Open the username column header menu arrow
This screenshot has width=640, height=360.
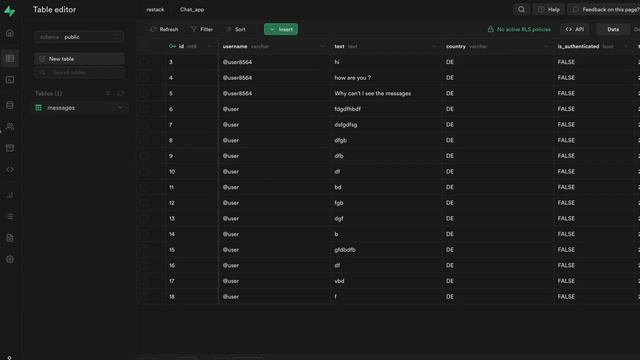click(322, 47)
